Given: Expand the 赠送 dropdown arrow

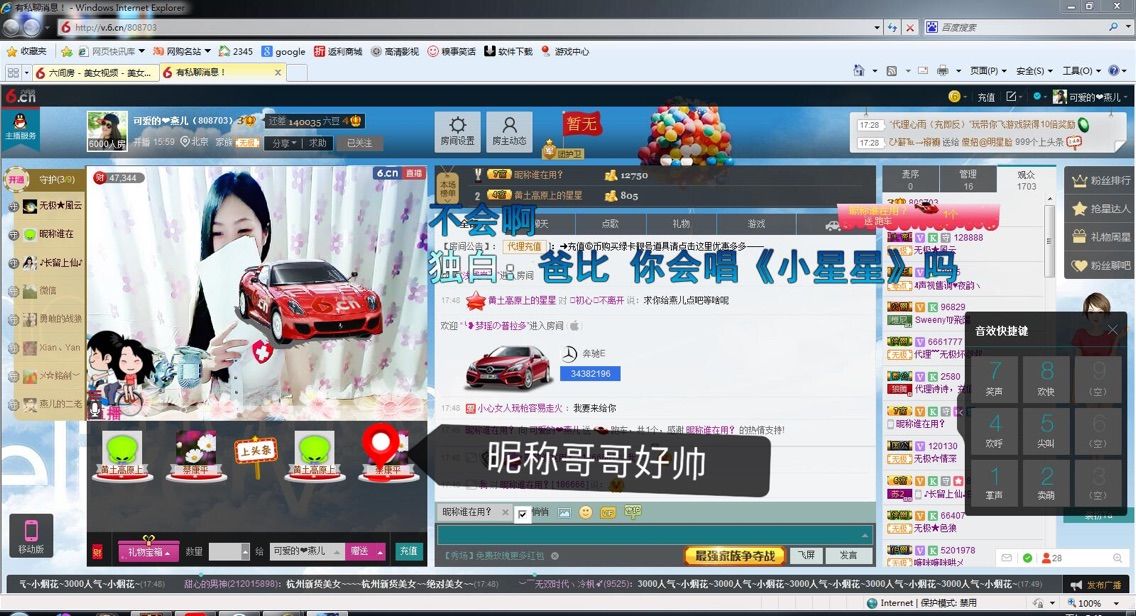Looking at the screenshot, I should pyautogui.click(x=380, y=552).
